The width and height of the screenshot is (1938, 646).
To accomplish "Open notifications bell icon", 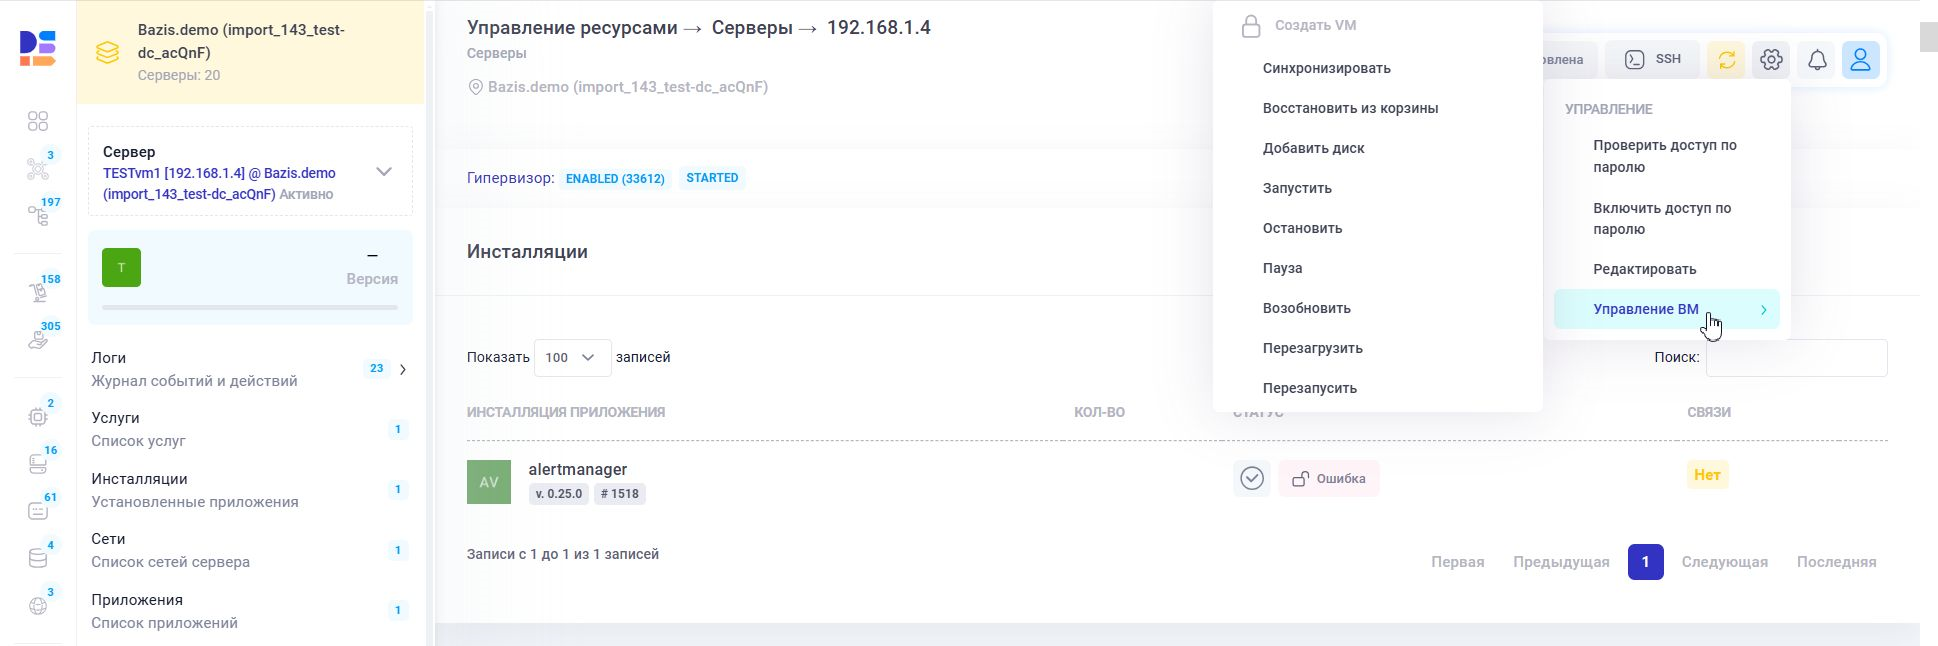I will point(1817,60).
